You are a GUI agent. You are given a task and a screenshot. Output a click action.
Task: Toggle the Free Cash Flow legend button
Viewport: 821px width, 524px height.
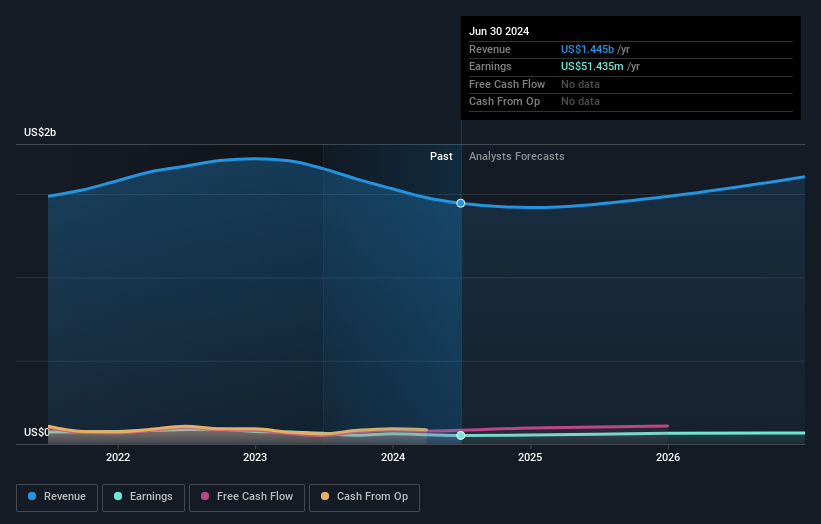coord(247,497)
